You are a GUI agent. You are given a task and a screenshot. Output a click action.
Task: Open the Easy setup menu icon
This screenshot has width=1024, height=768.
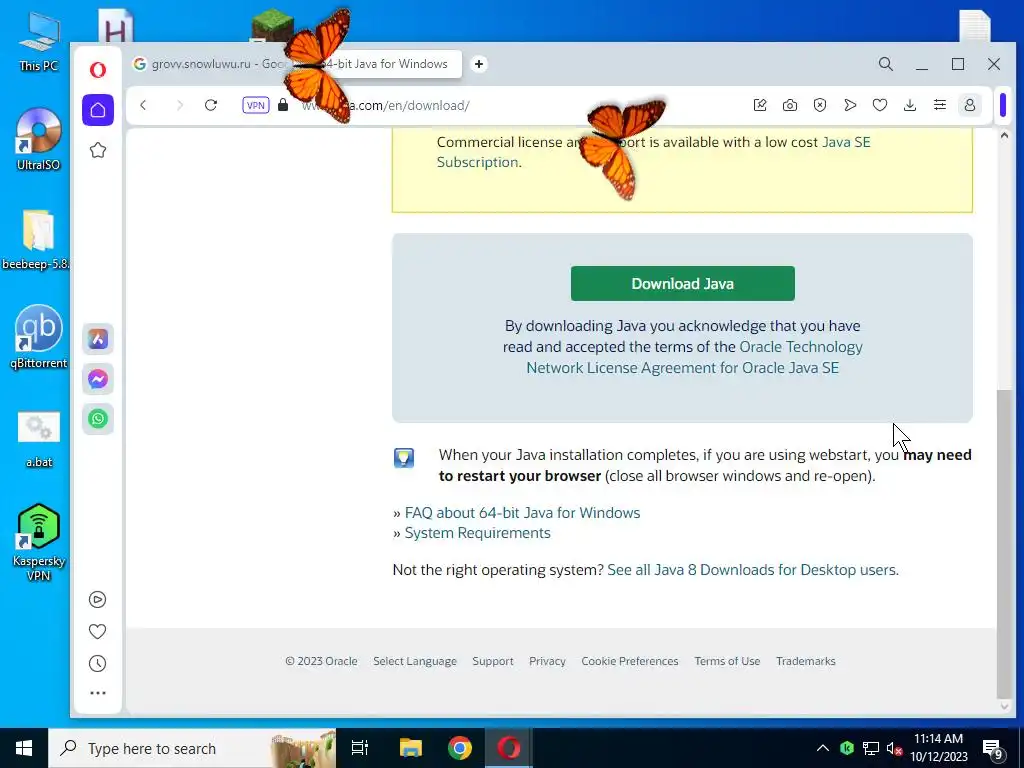pyautogui.click(x=940, y=105)
